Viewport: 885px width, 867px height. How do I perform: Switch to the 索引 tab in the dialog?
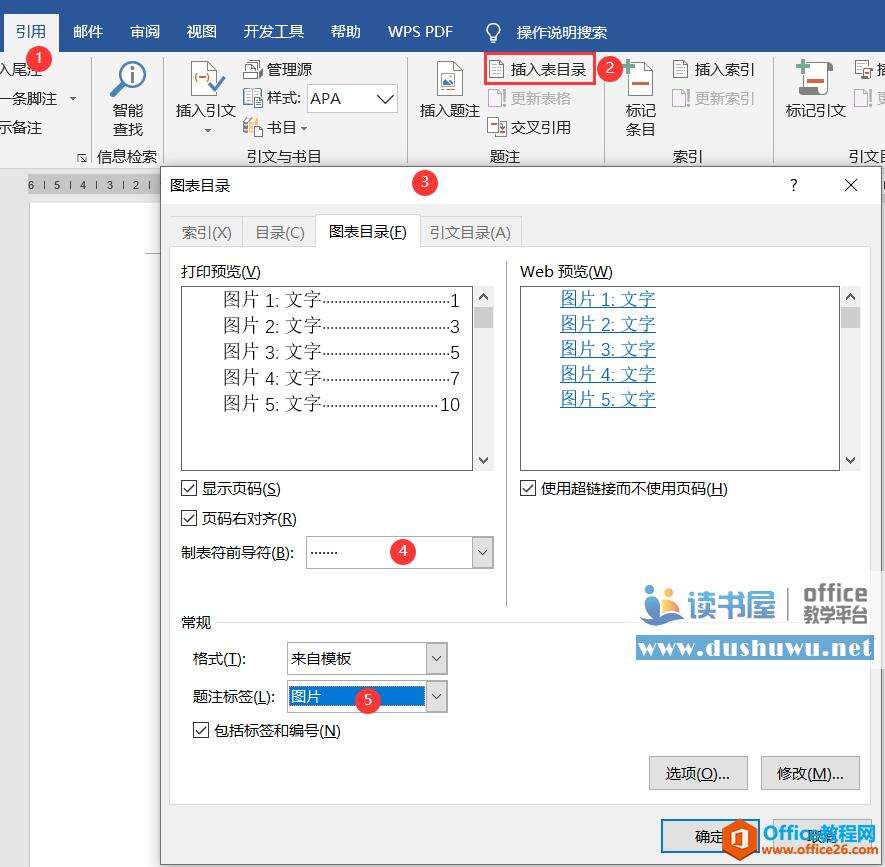coord(206,231)
